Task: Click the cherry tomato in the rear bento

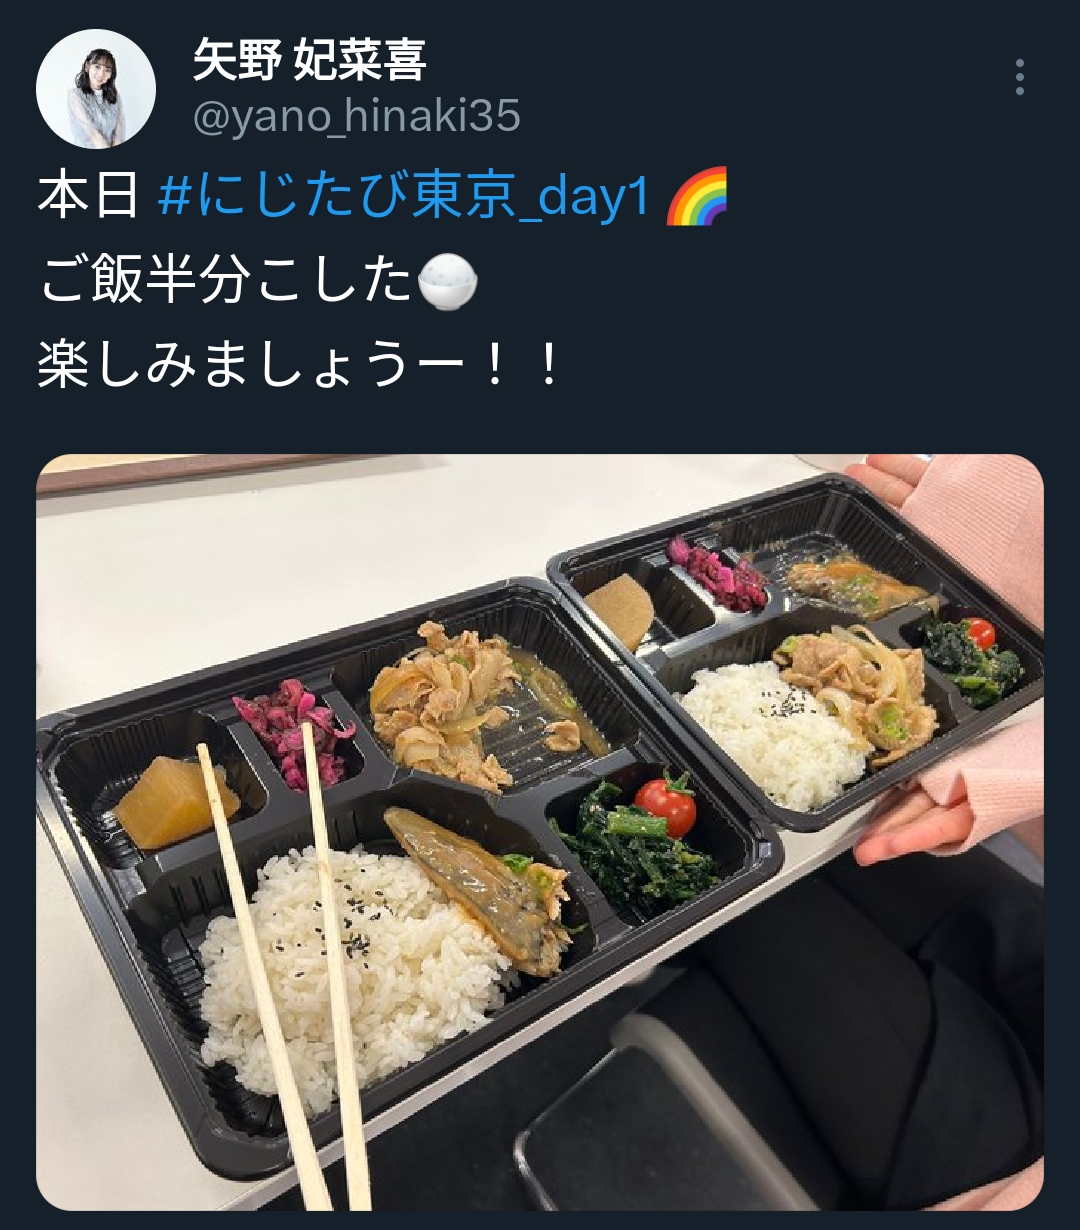Action: pyautogui.click(x=981, y=633)
